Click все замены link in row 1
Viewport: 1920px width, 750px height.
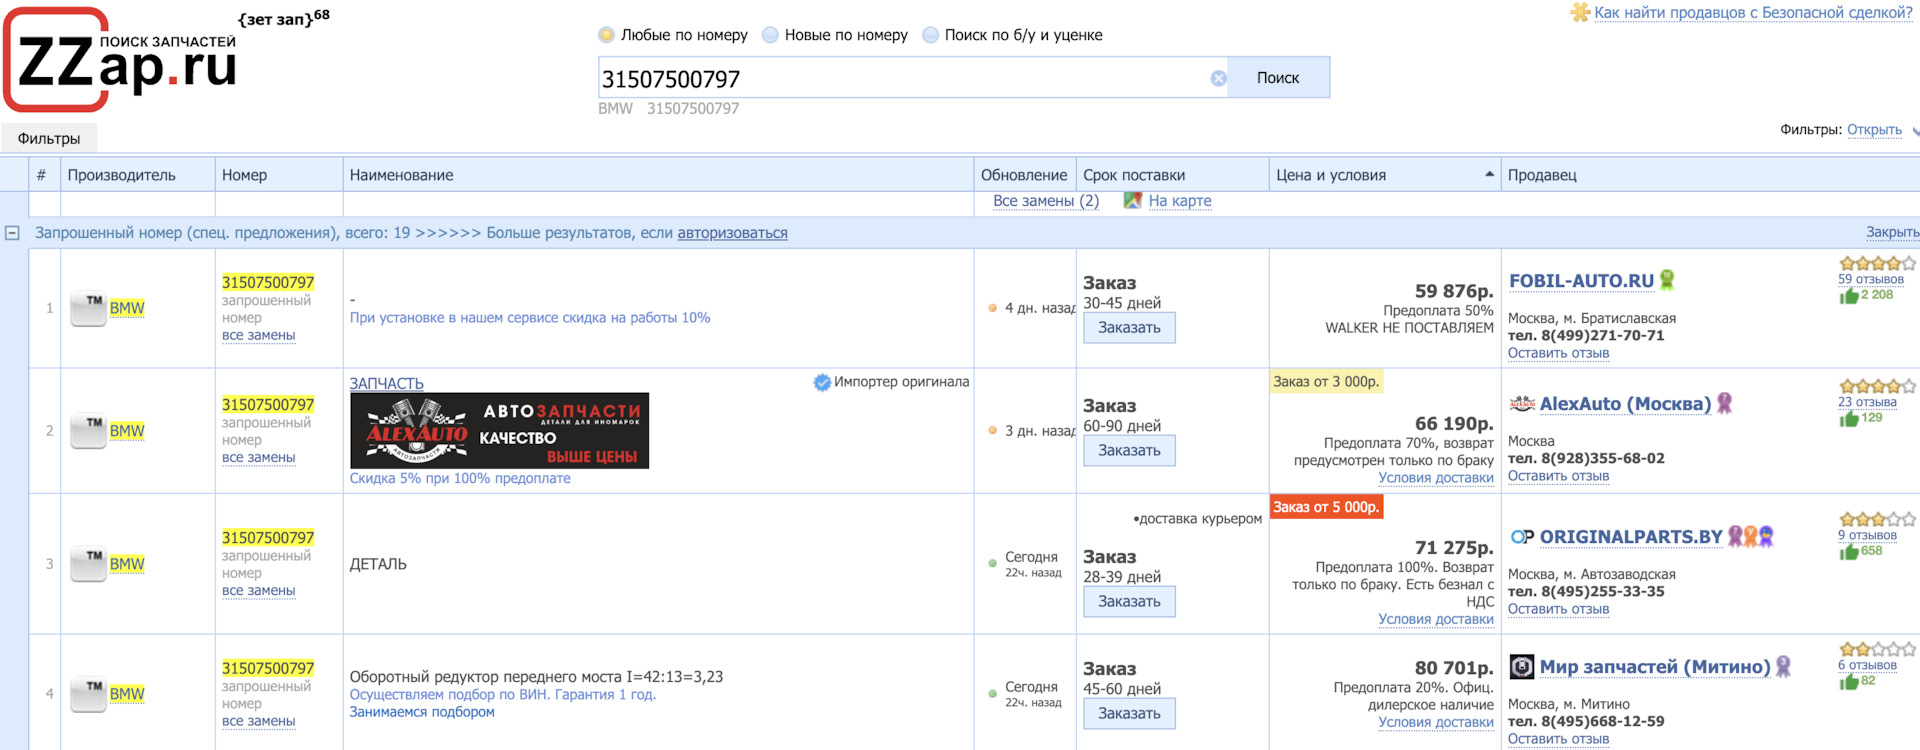259,335
